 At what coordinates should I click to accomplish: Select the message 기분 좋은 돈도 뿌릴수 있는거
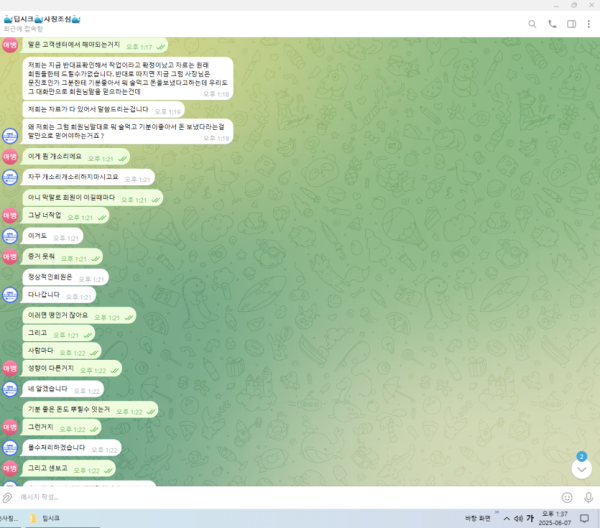[x=90, y=410]
